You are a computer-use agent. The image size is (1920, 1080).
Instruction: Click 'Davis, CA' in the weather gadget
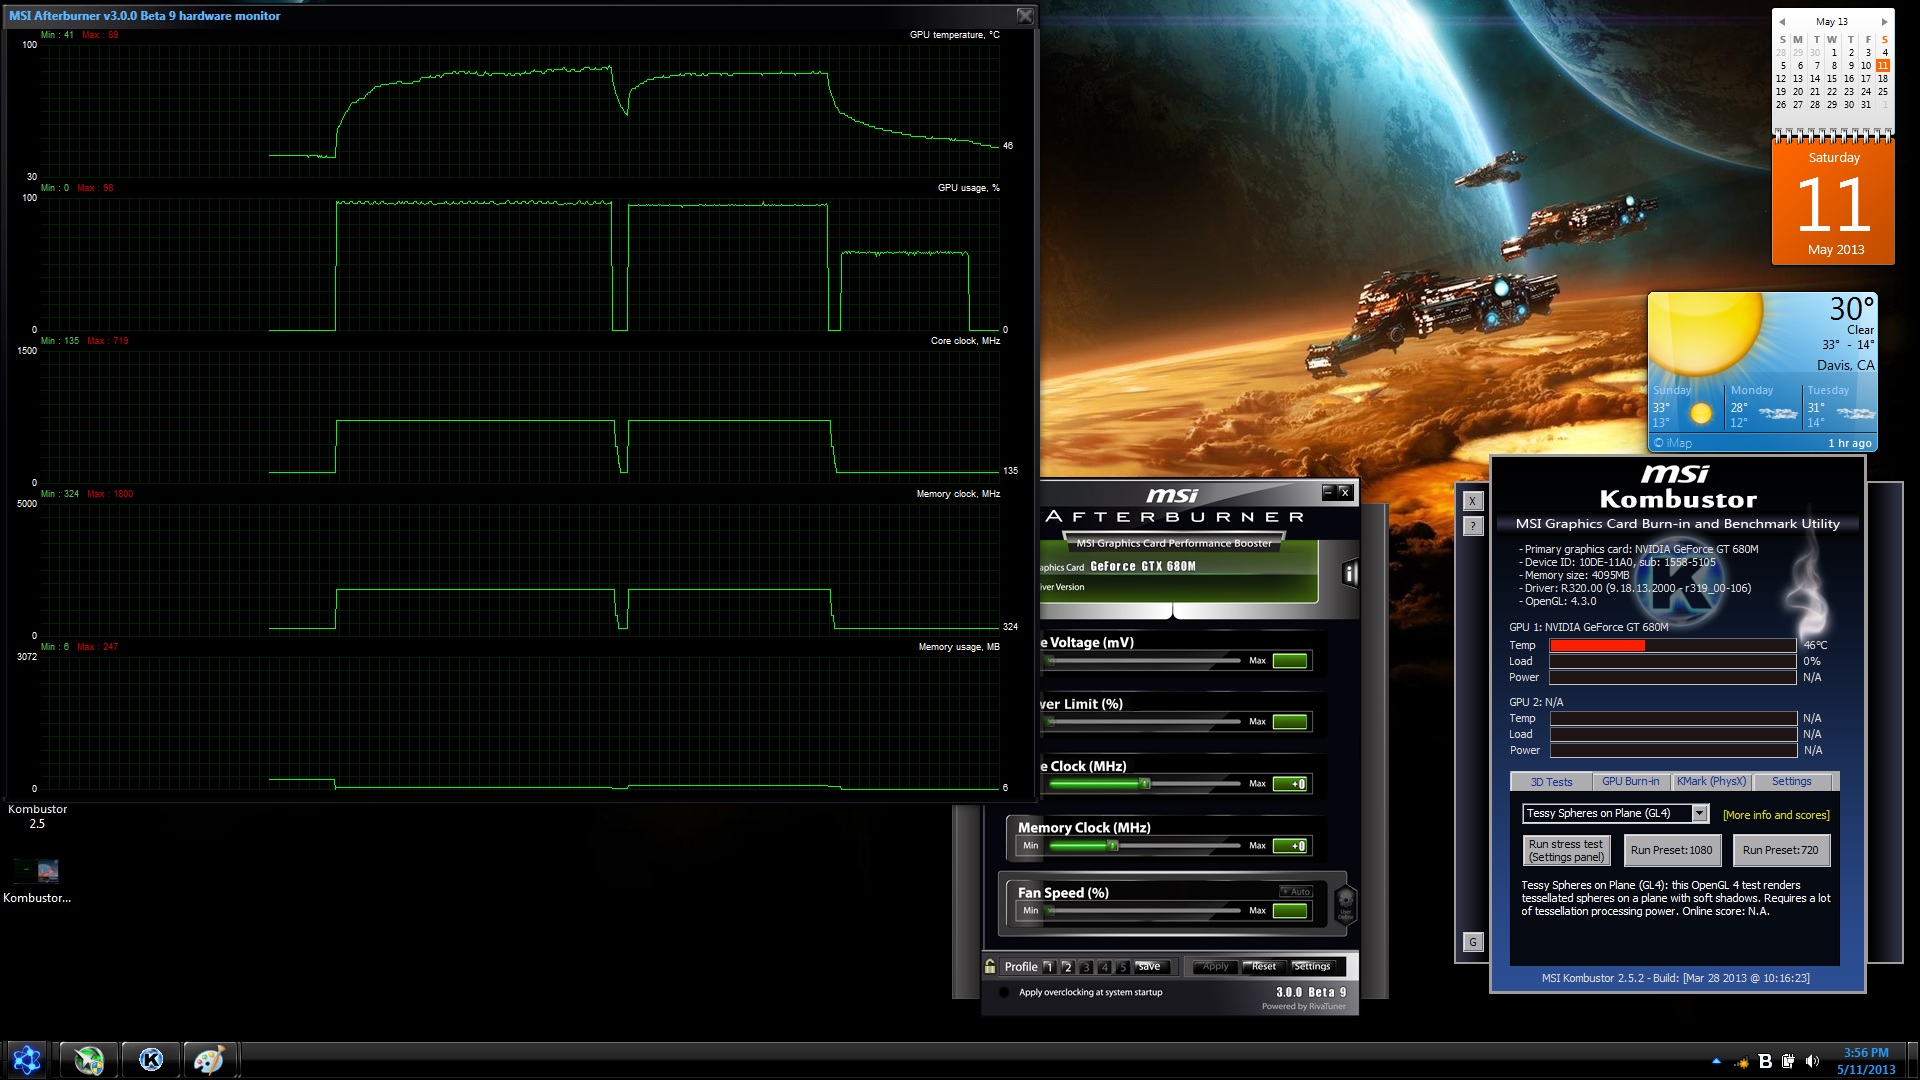[x=1845, y=365]
